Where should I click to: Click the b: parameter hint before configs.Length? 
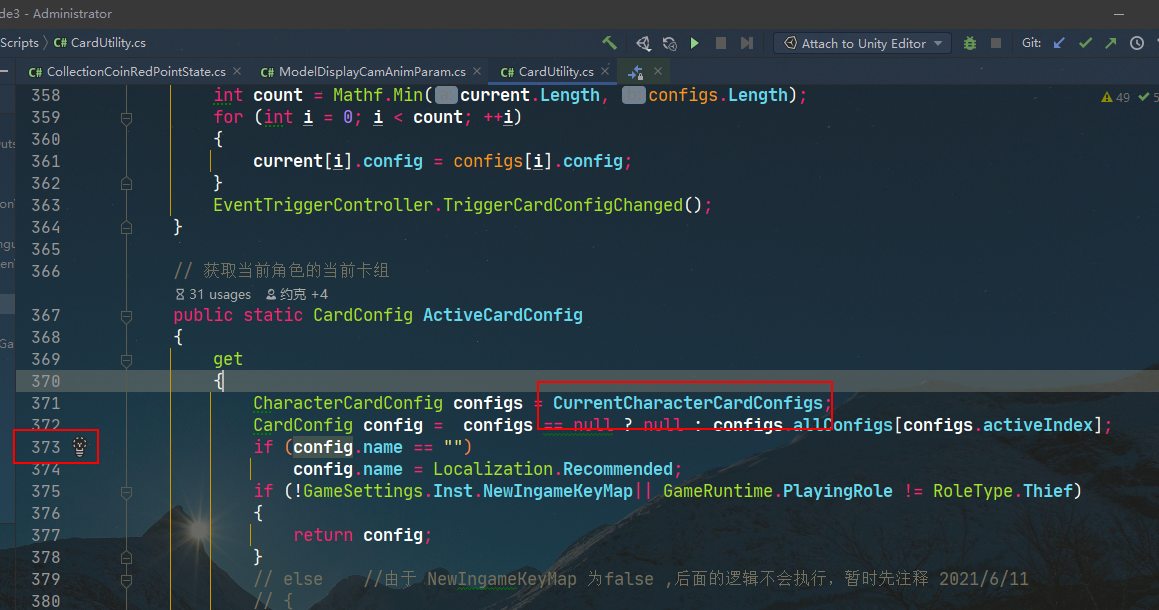(x=633, y=95)
